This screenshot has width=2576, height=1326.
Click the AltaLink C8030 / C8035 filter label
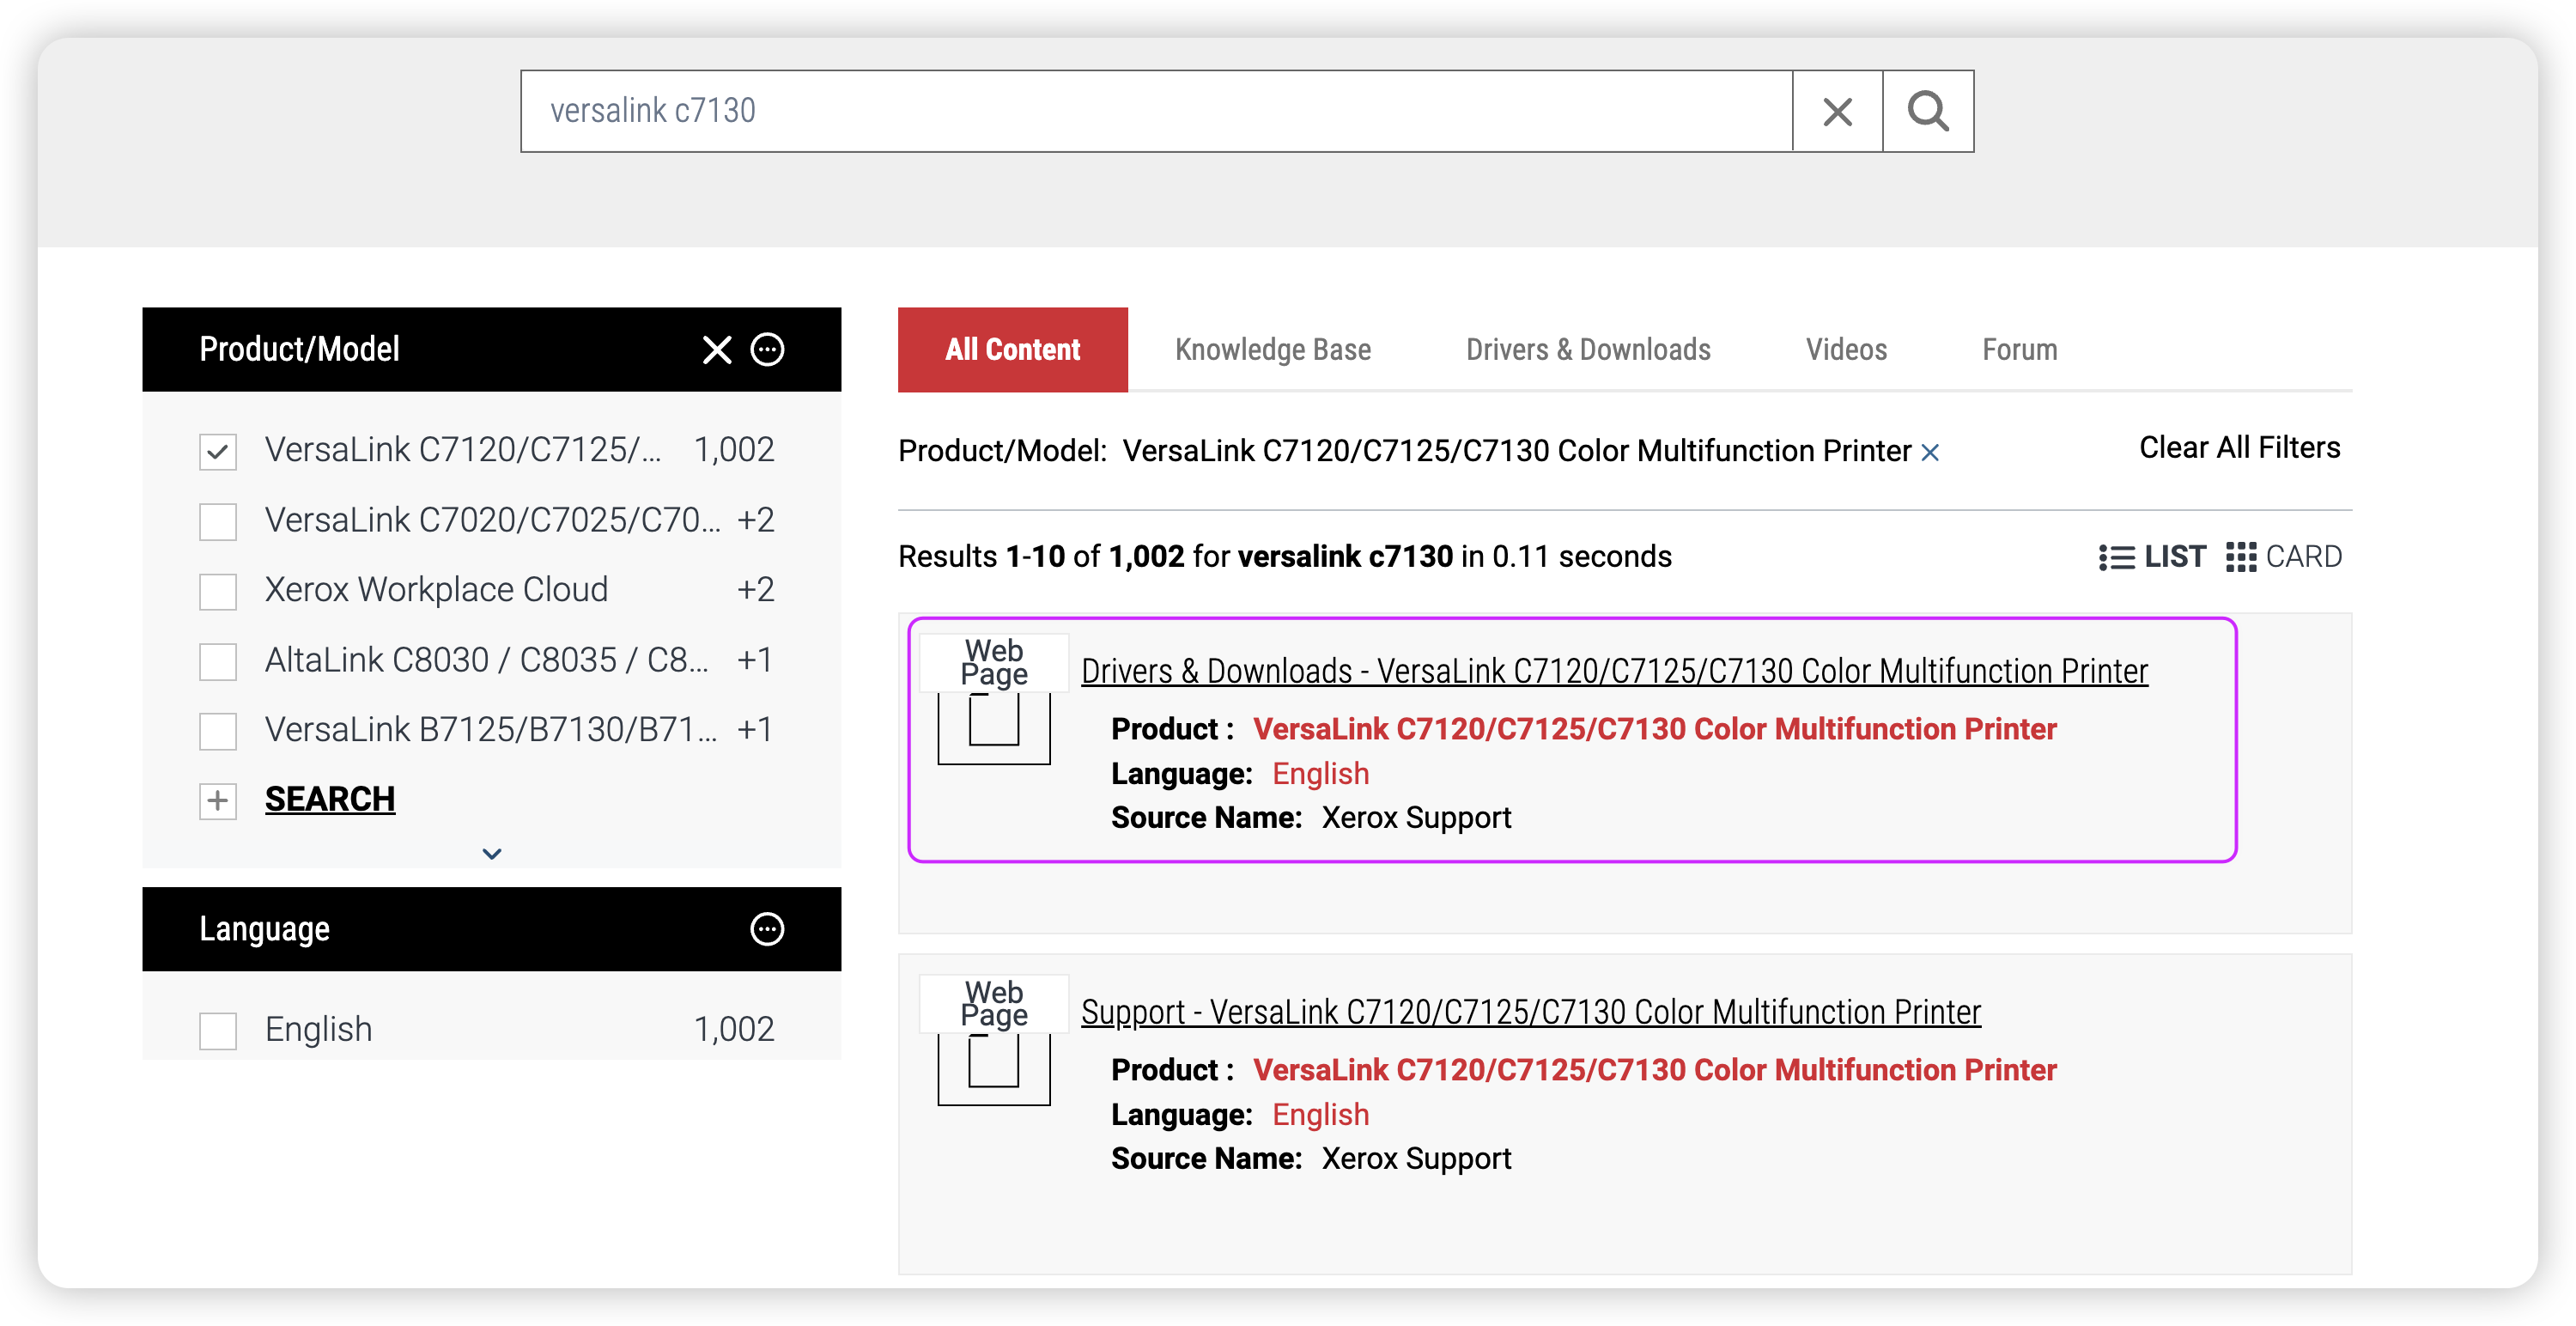[x=487, y=660]
